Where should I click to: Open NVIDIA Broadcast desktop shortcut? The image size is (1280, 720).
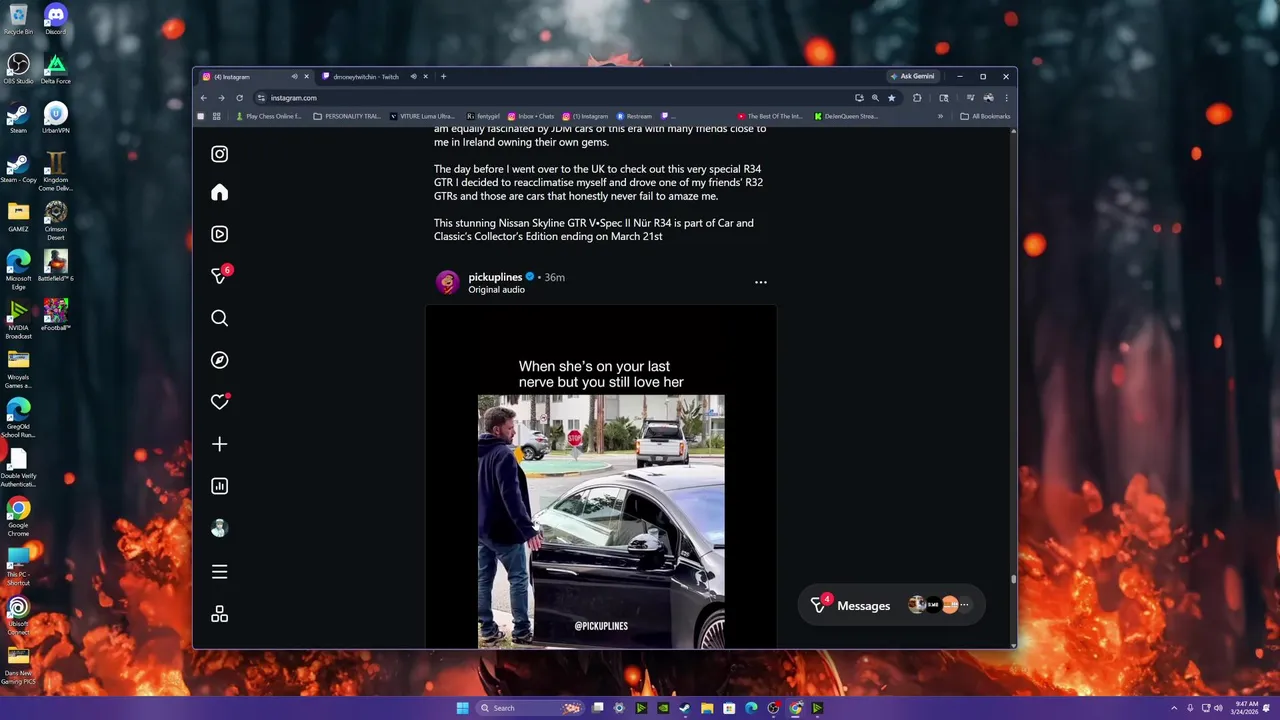18,321
